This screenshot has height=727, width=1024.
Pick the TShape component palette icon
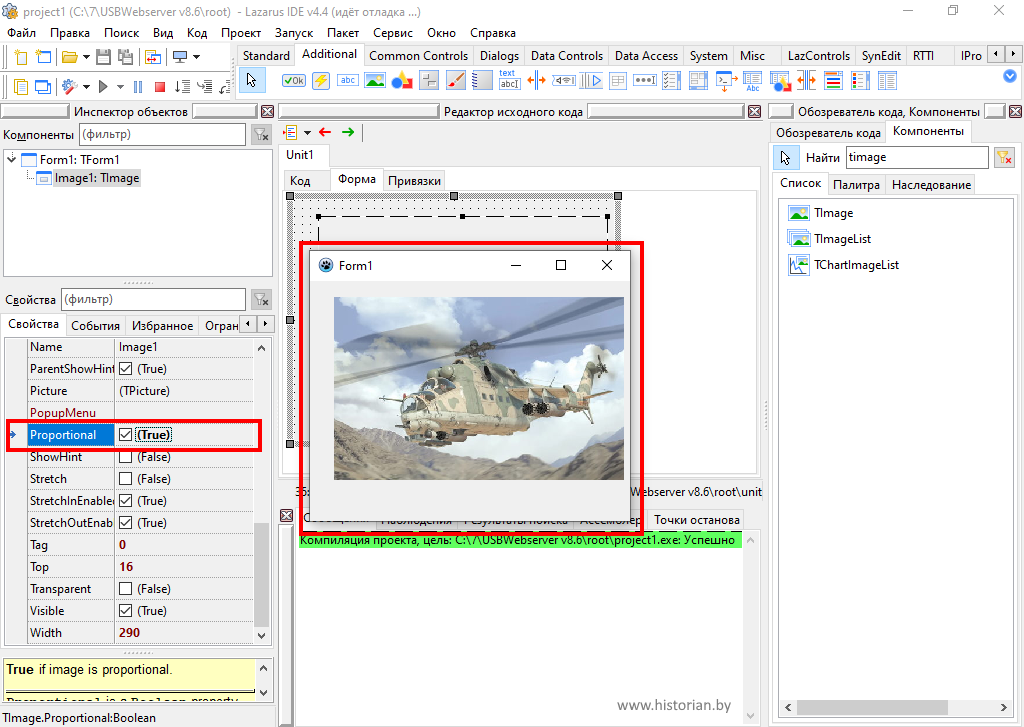(402, 81)
